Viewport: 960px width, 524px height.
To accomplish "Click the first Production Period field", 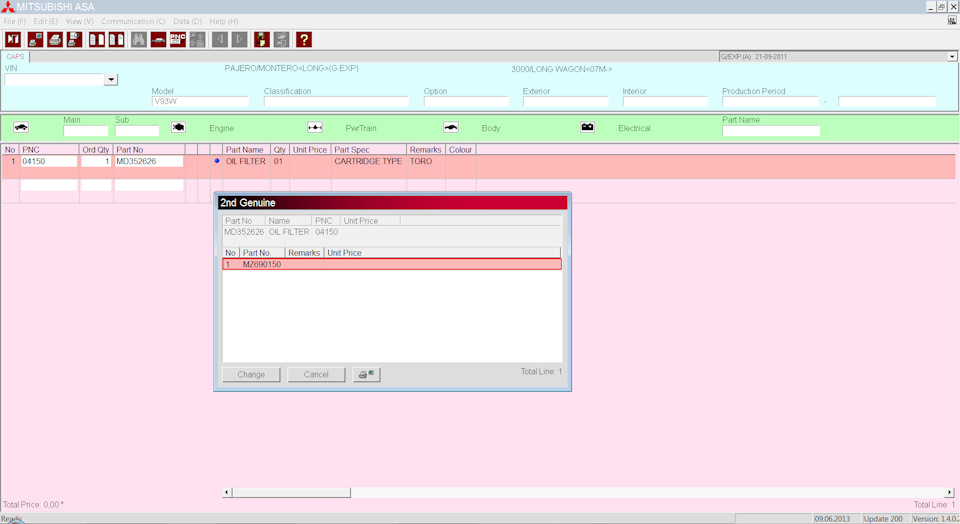I will click(x=770, y=102).
